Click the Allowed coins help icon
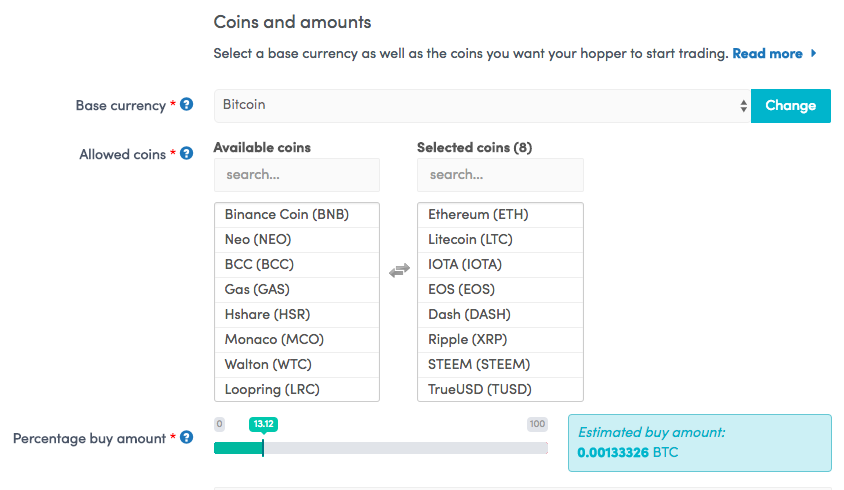This screenshot has height=490, width=844. [186, 153]
